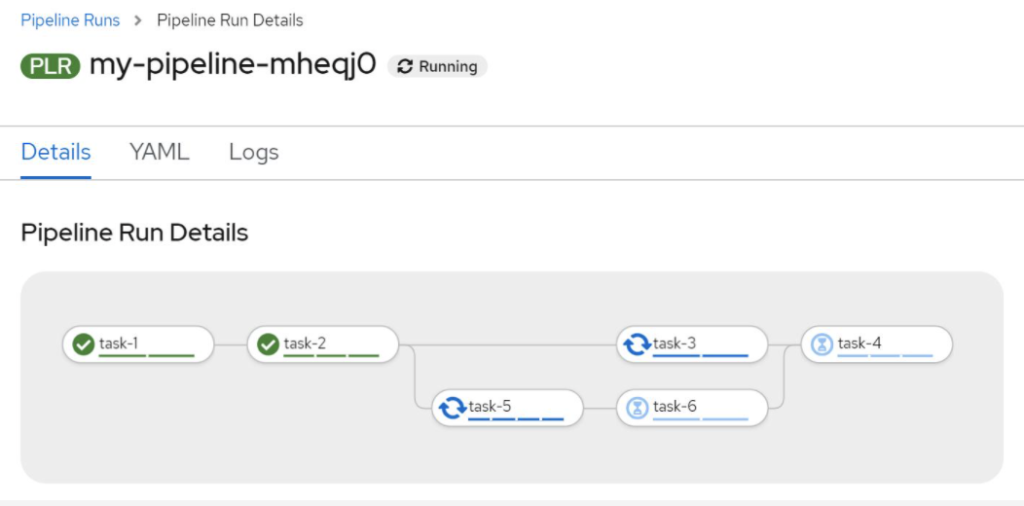Click the running sync icon on task-3
Screen dimensions: 1024x506
637,344
